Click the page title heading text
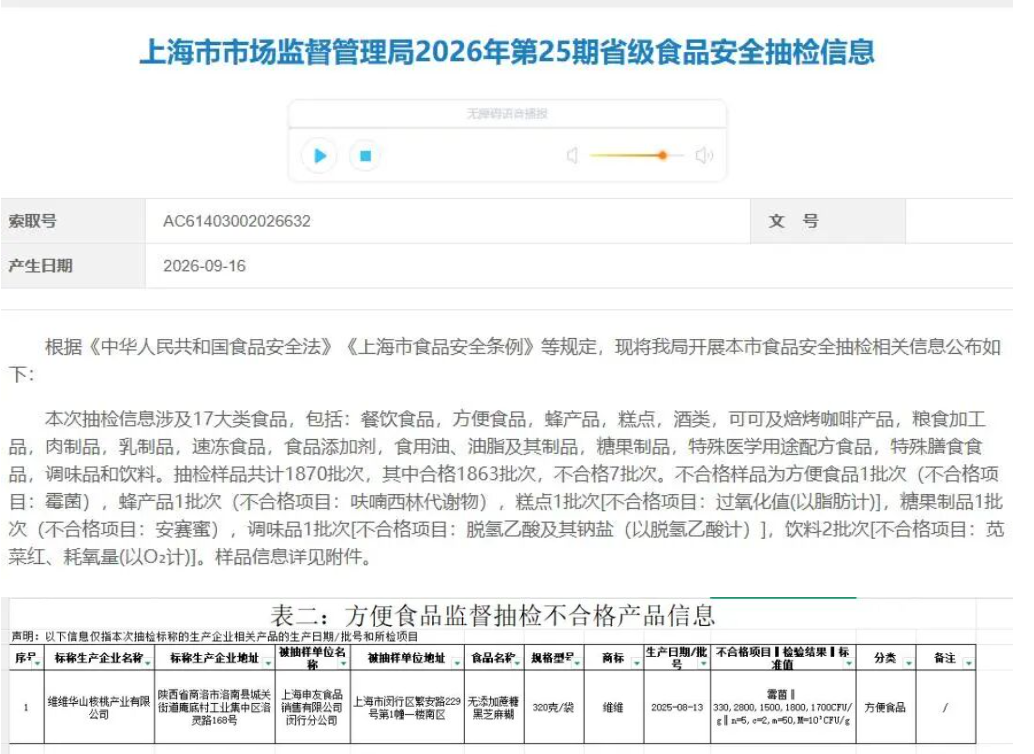Image resolution: width=1034 pixels, height=754 pixels. coord(507,52)
